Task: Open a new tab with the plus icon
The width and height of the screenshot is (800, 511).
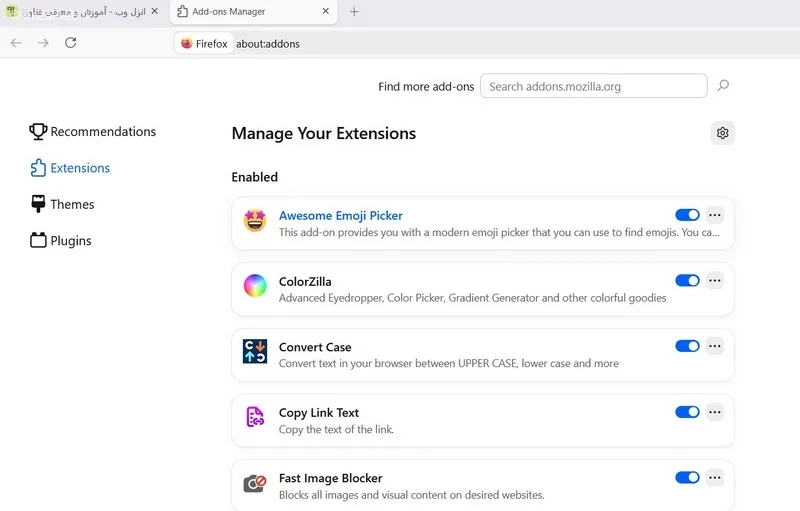Action: click(354, 11)
